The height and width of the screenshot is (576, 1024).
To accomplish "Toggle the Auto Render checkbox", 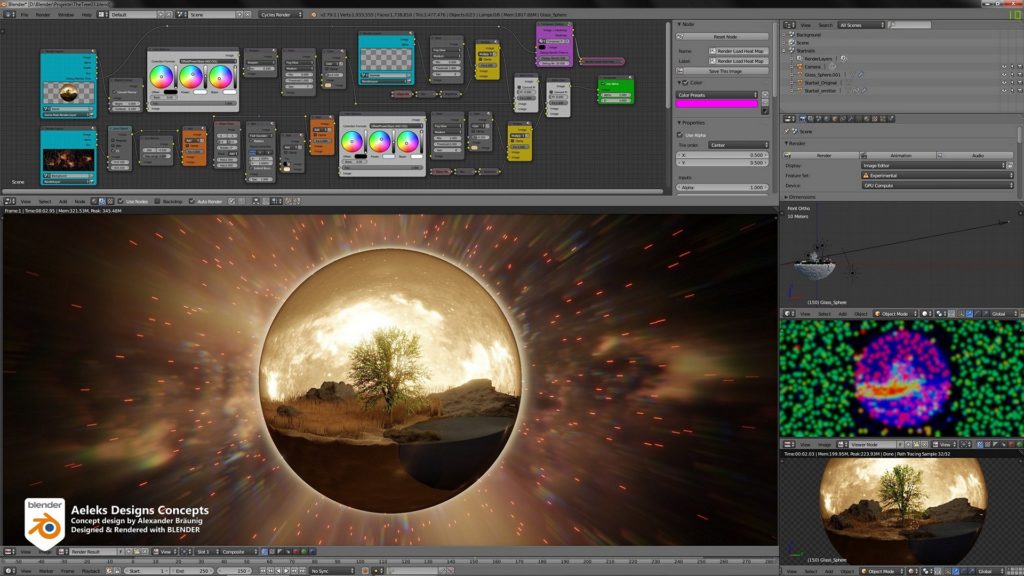I will 191,201.
